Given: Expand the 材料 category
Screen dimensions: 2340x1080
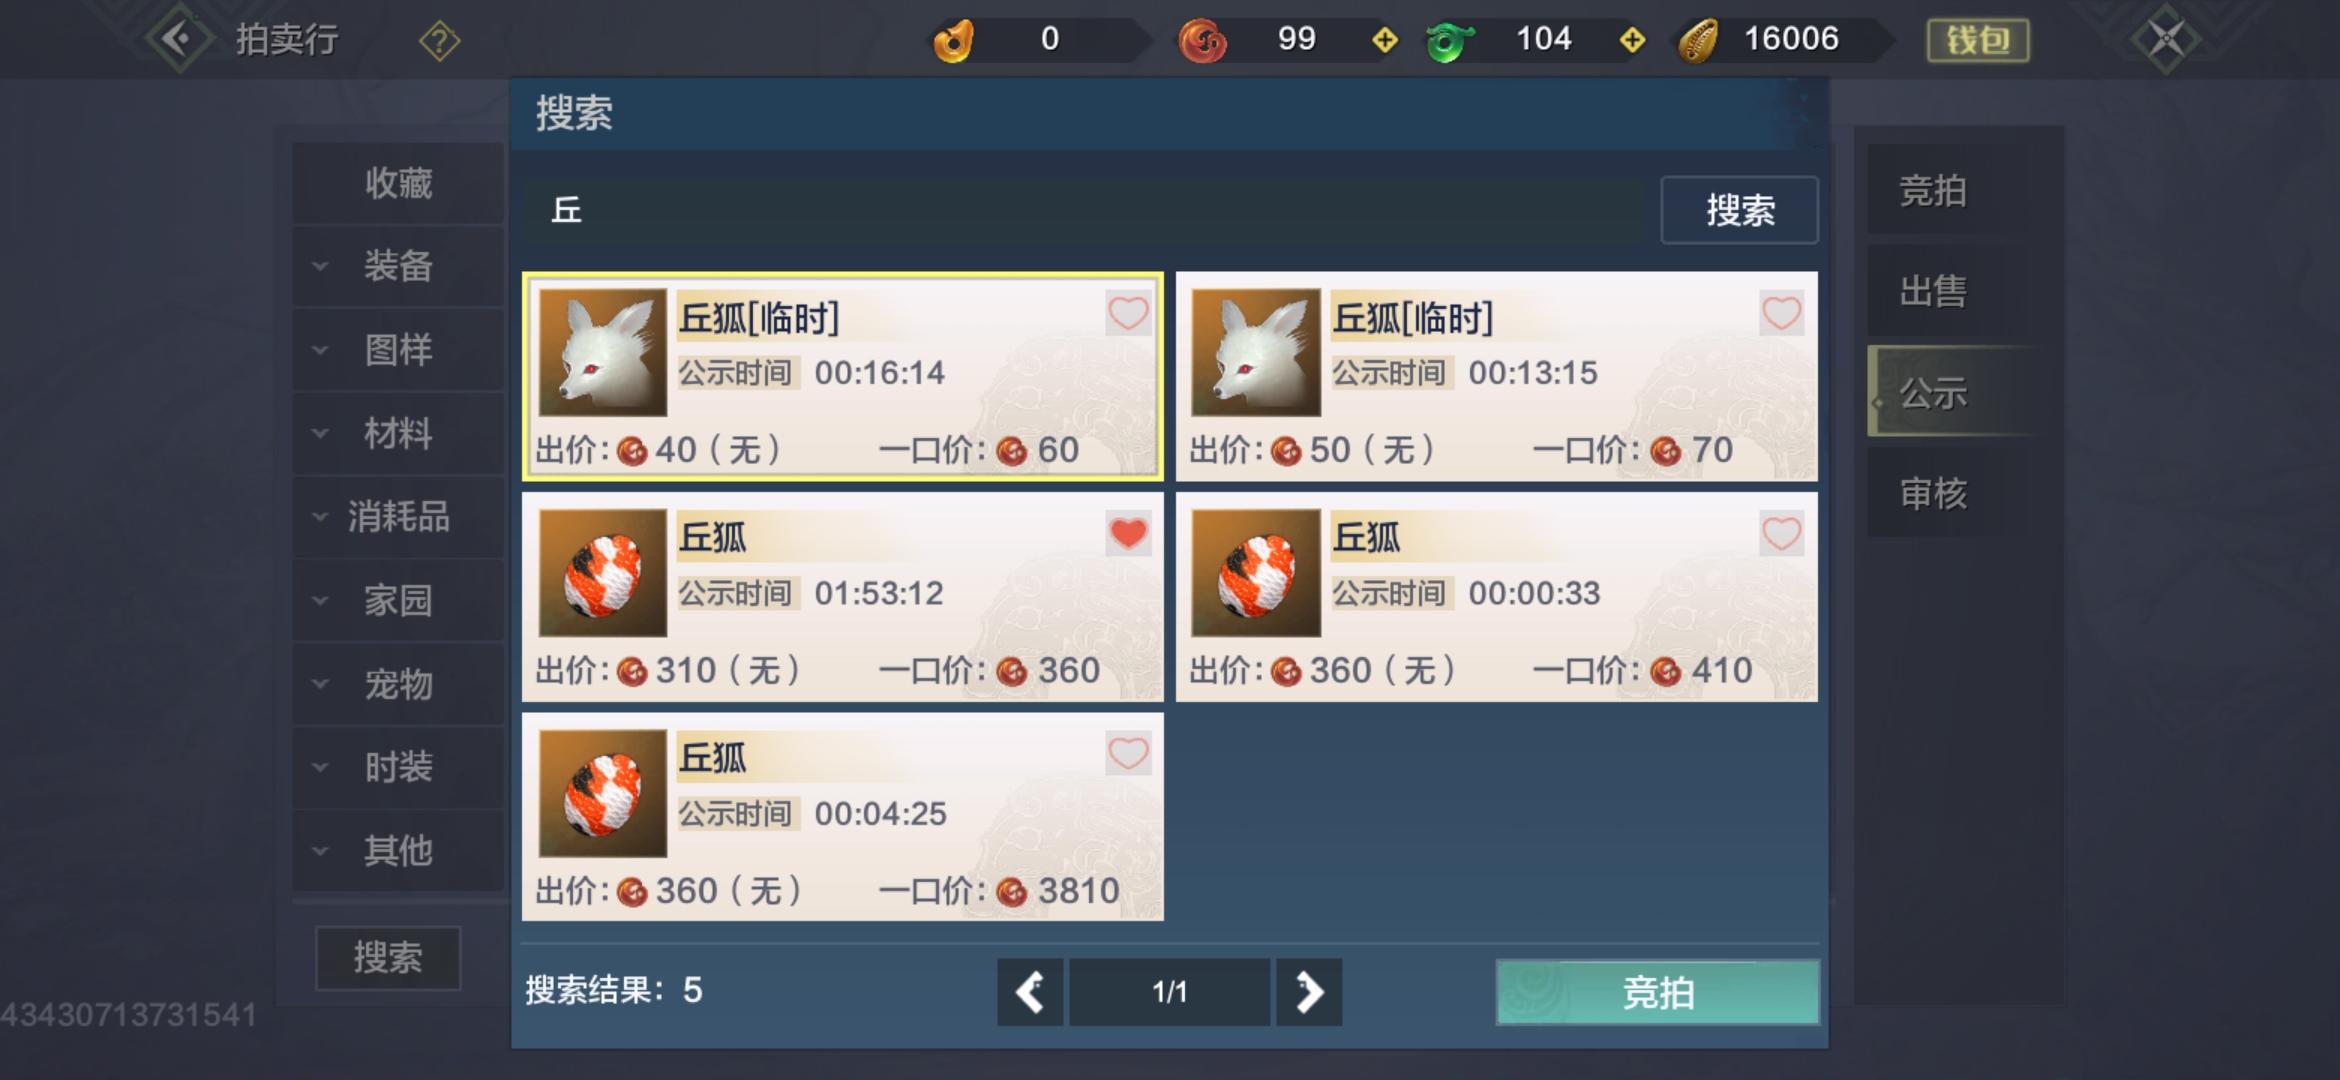Looking at the screenshot, I should [398, 433].
